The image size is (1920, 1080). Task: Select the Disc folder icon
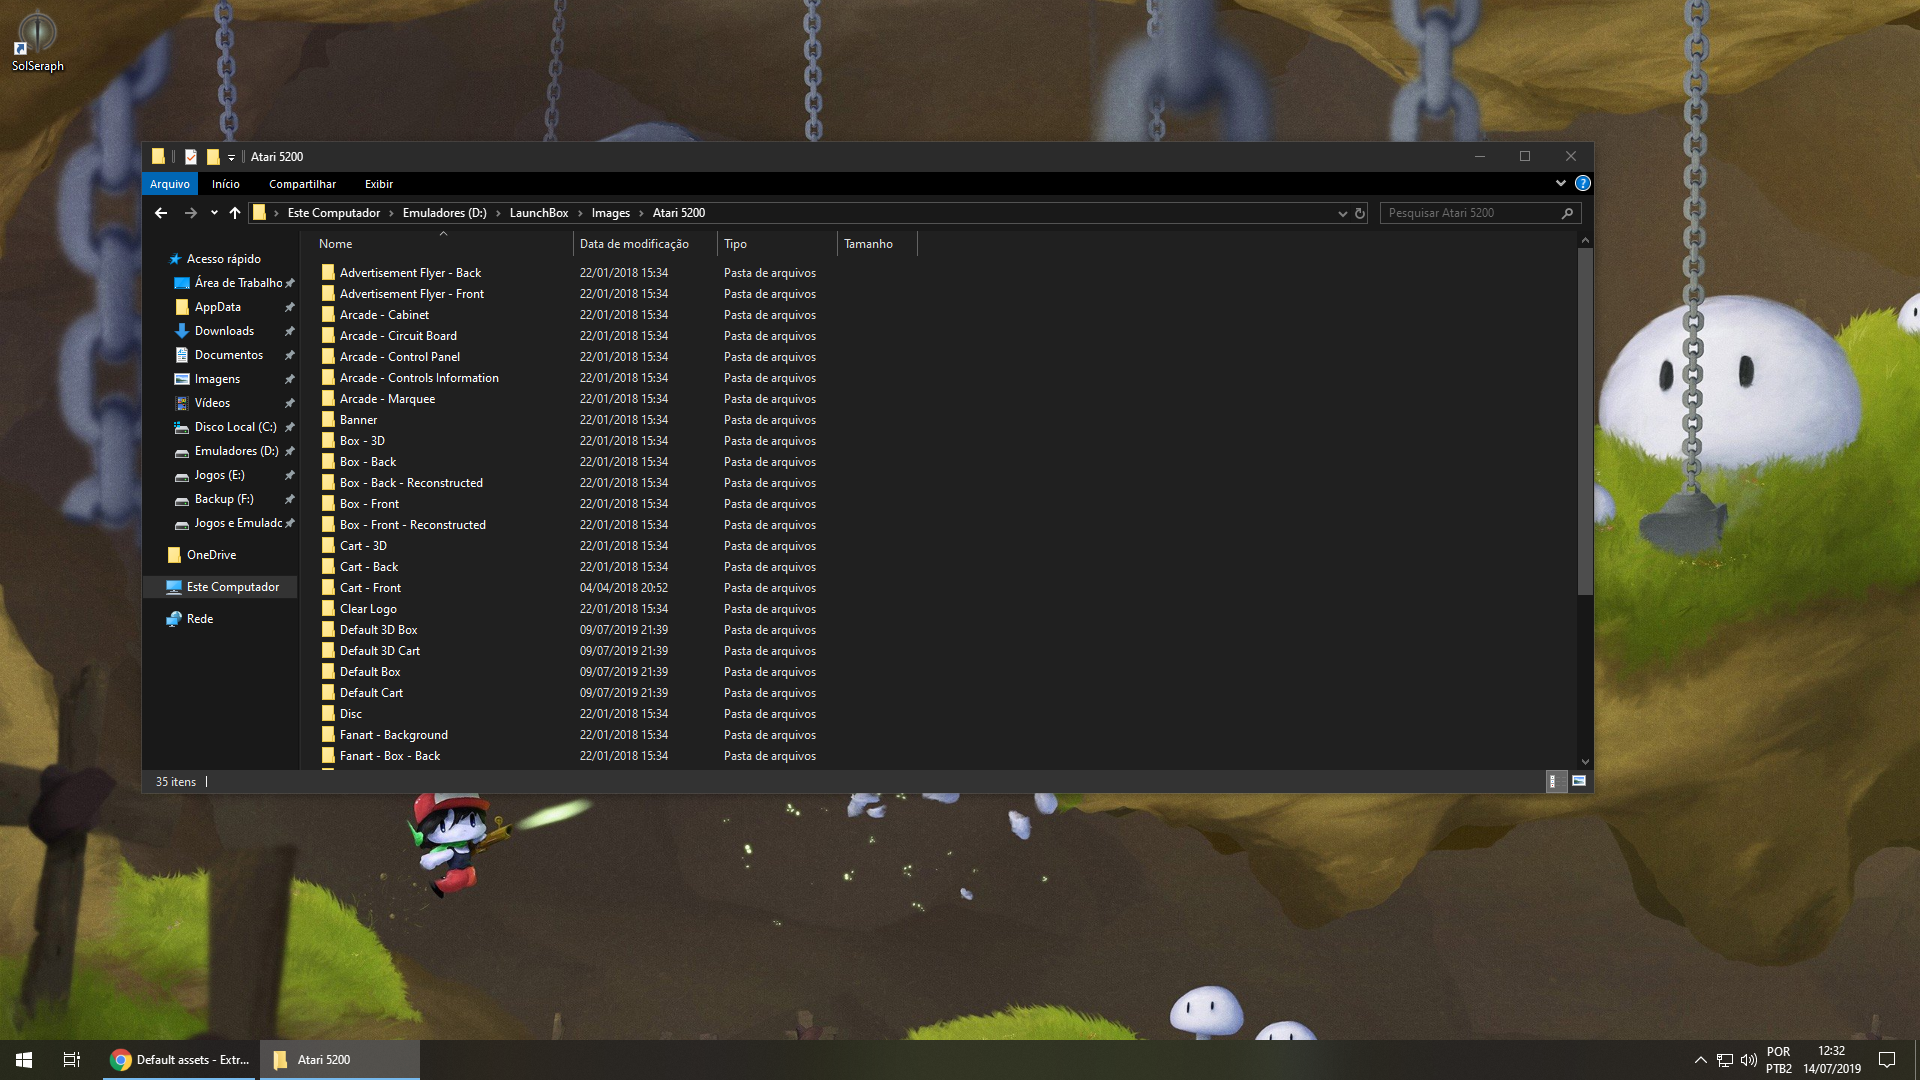(x=328, y=714)
